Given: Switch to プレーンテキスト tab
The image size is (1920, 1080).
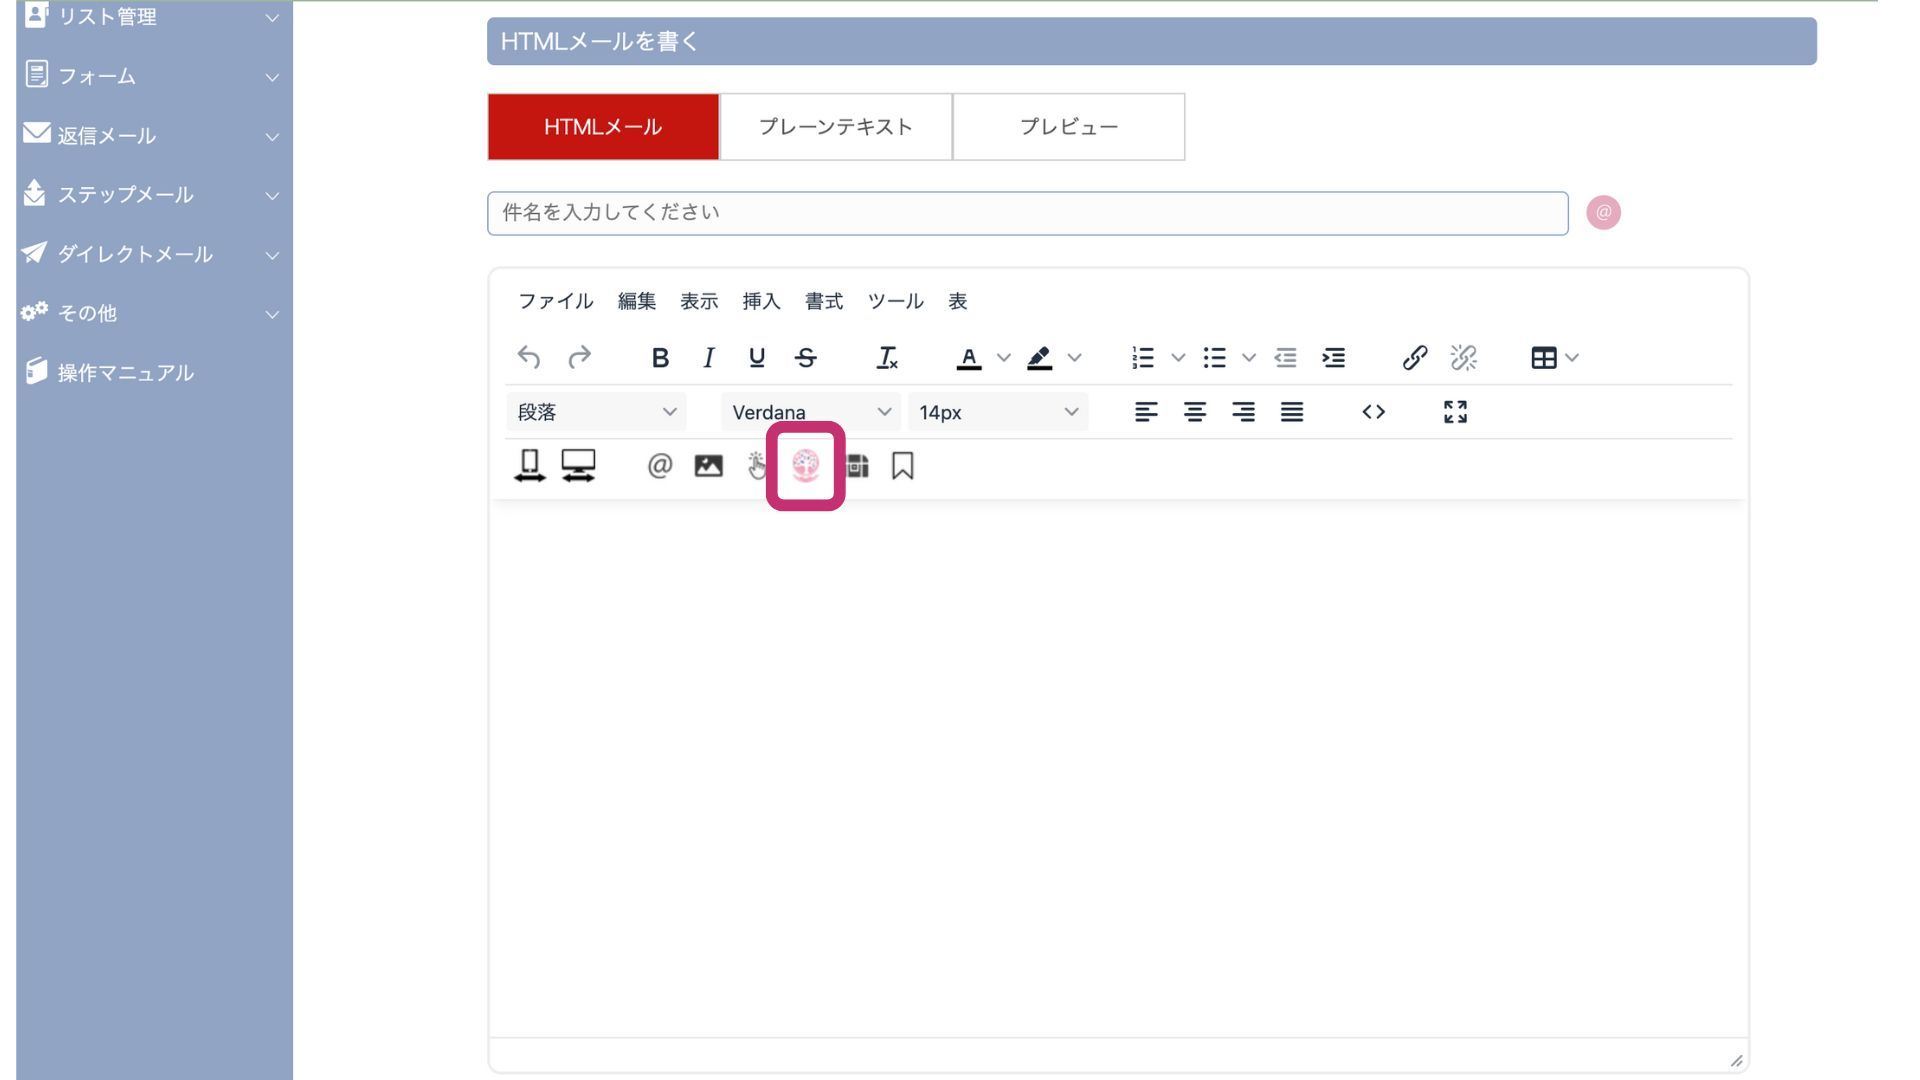Looking at the screenshot, I should click(x=836, y=127).
